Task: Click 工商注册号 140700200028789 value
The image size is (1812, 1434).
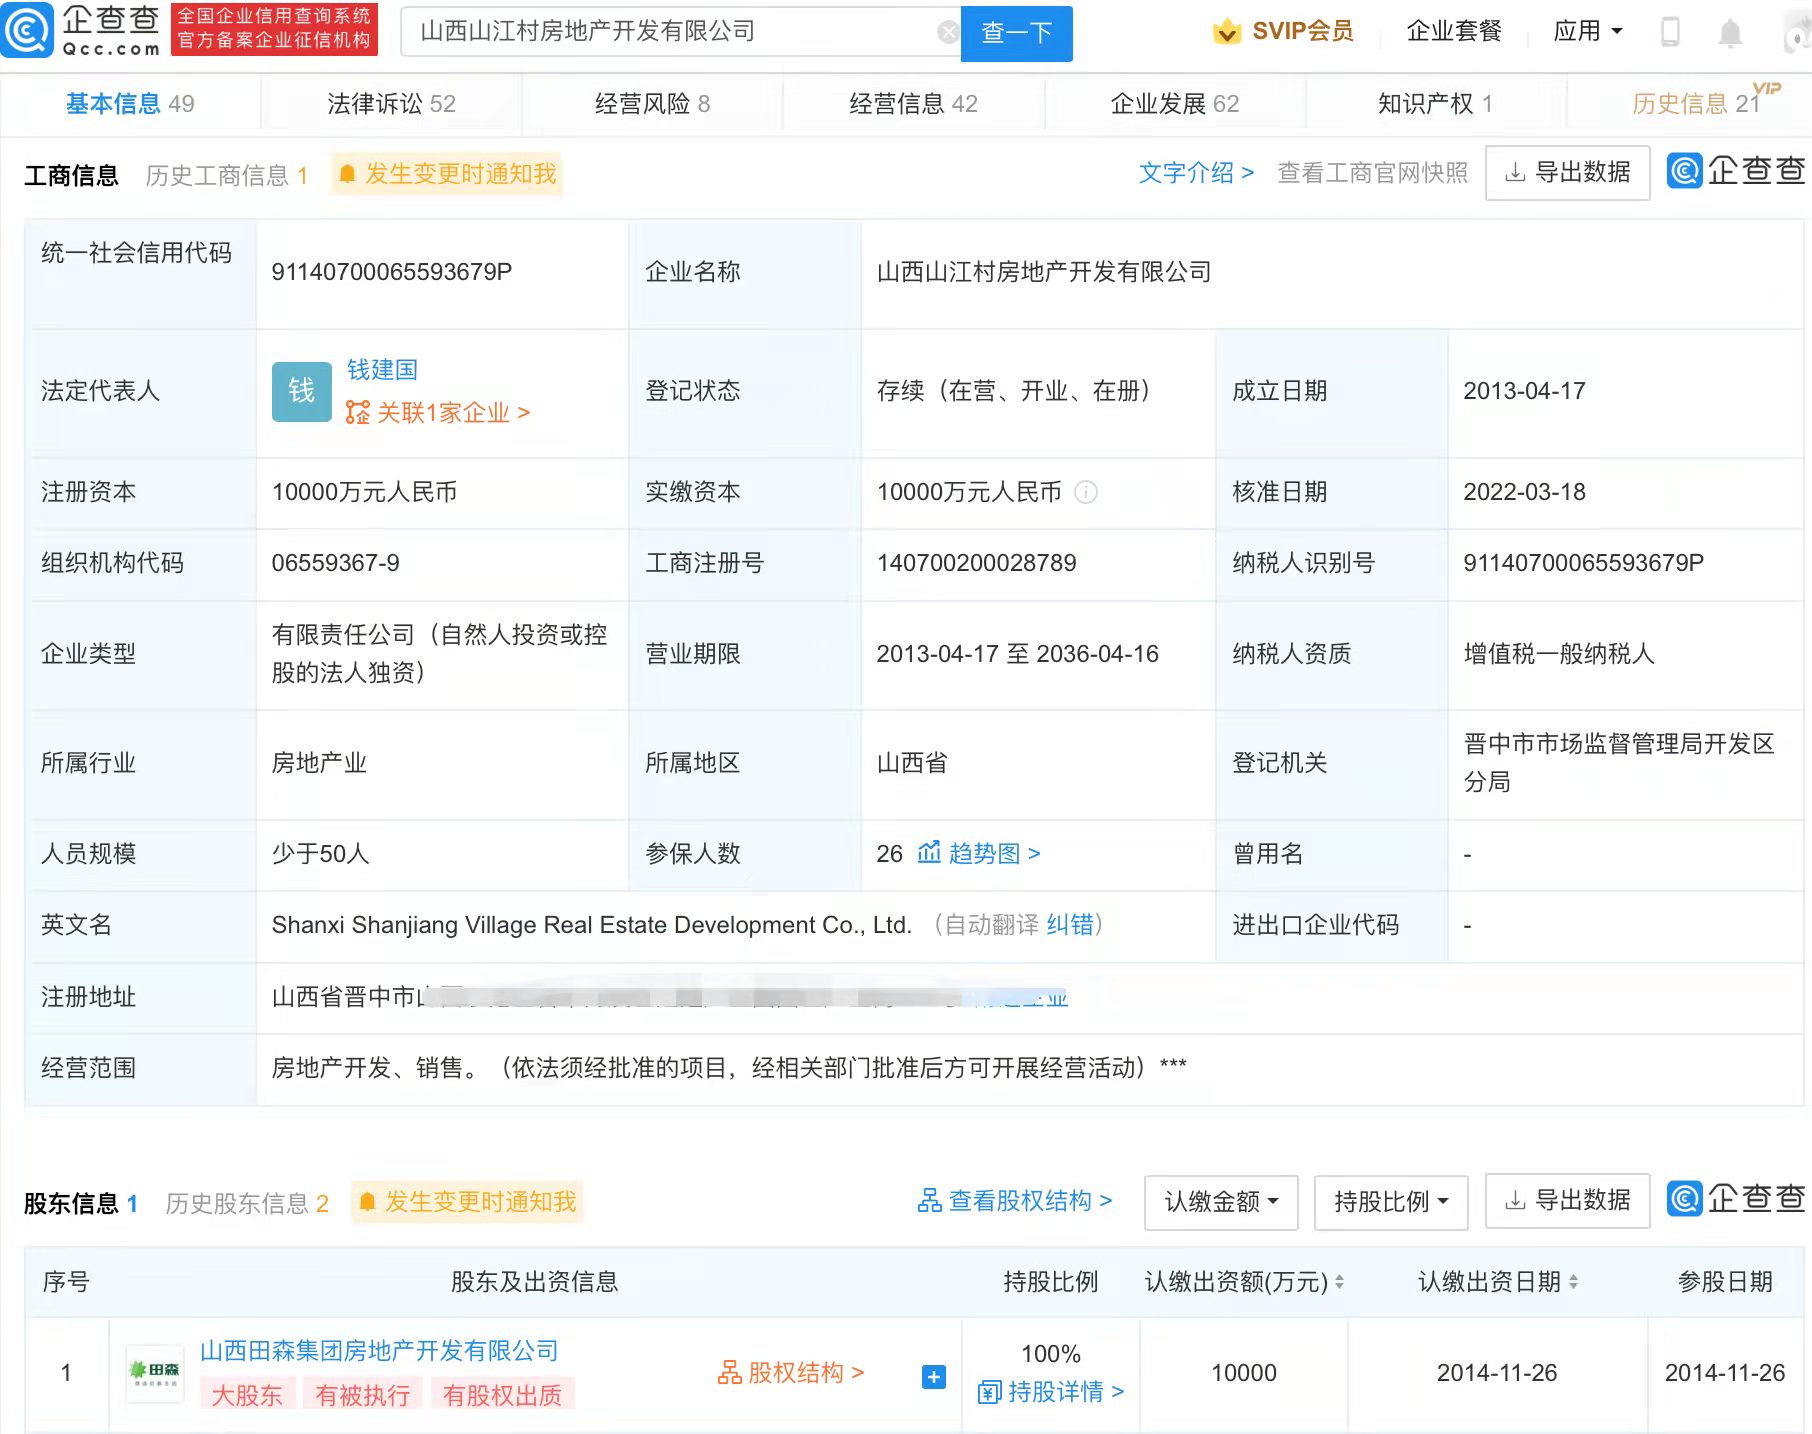Action: tap(976, 563)
